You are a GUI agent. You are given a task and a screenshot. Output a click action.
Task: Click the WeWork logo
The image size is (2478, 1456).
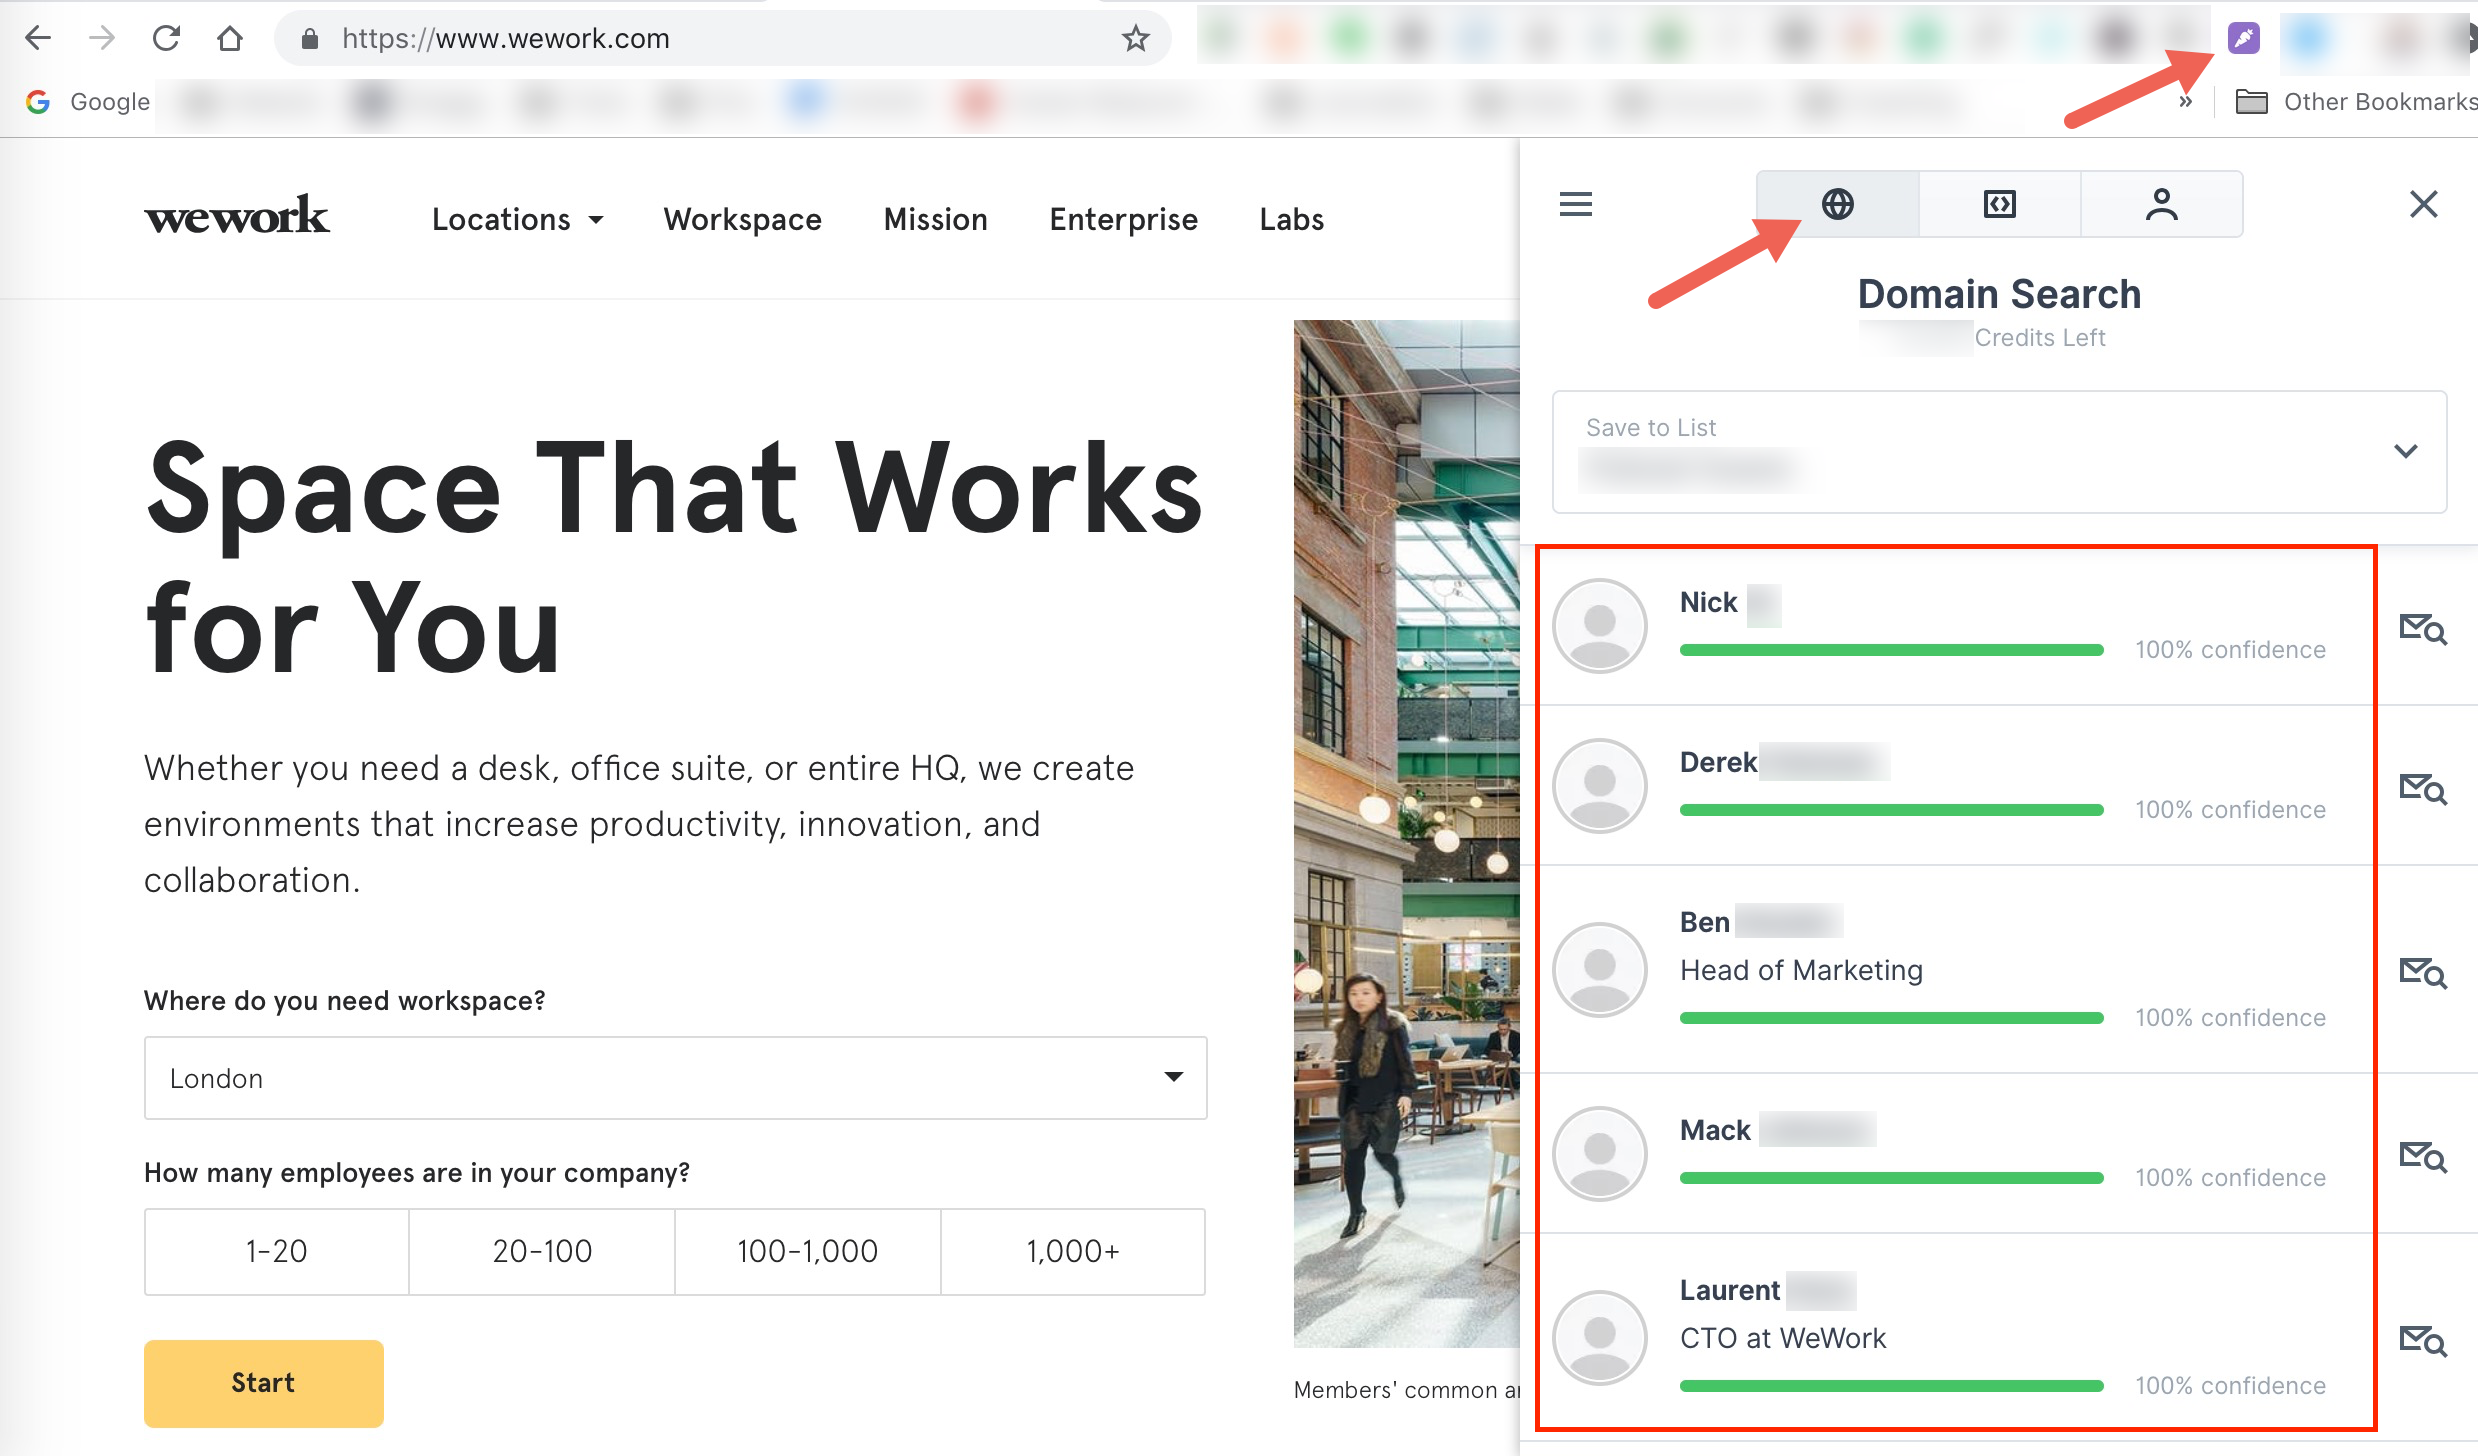pos(236,216)
